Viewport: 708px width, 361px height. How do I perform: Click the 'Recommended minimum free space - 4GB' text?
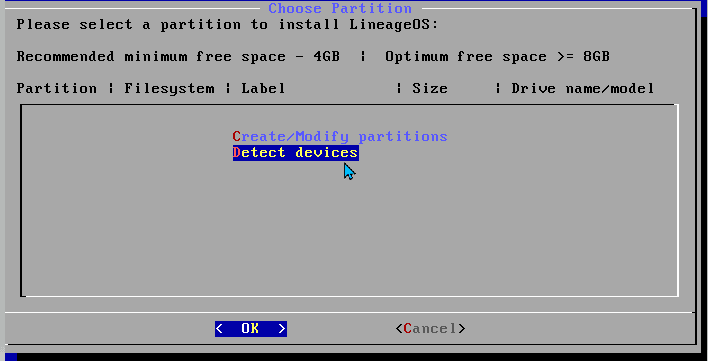pyautogui.click(x=178, y=57)
